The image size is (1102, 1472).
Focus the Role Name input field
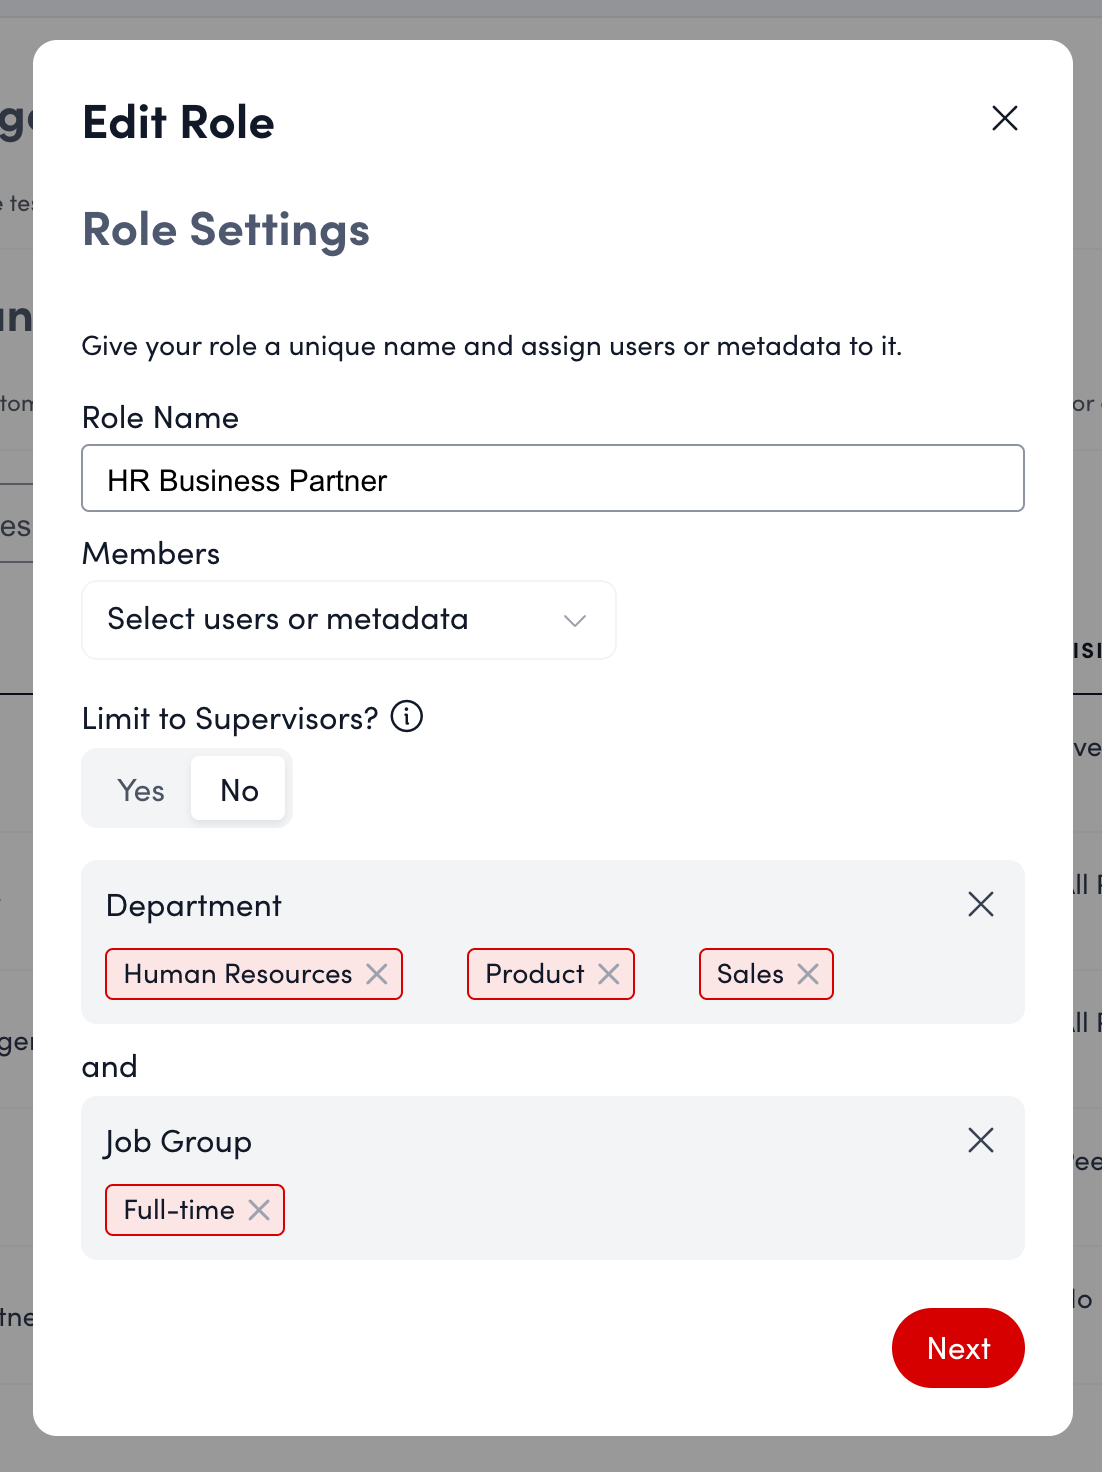click(x=552, y=479)
